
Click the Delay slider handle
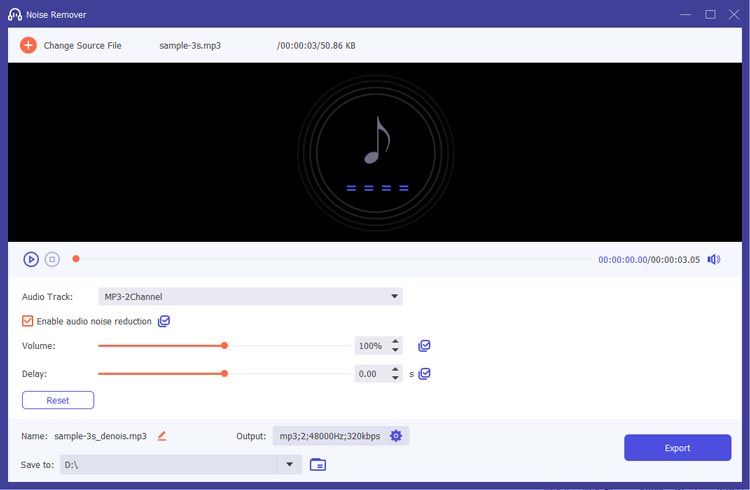[x=224, y=374]
